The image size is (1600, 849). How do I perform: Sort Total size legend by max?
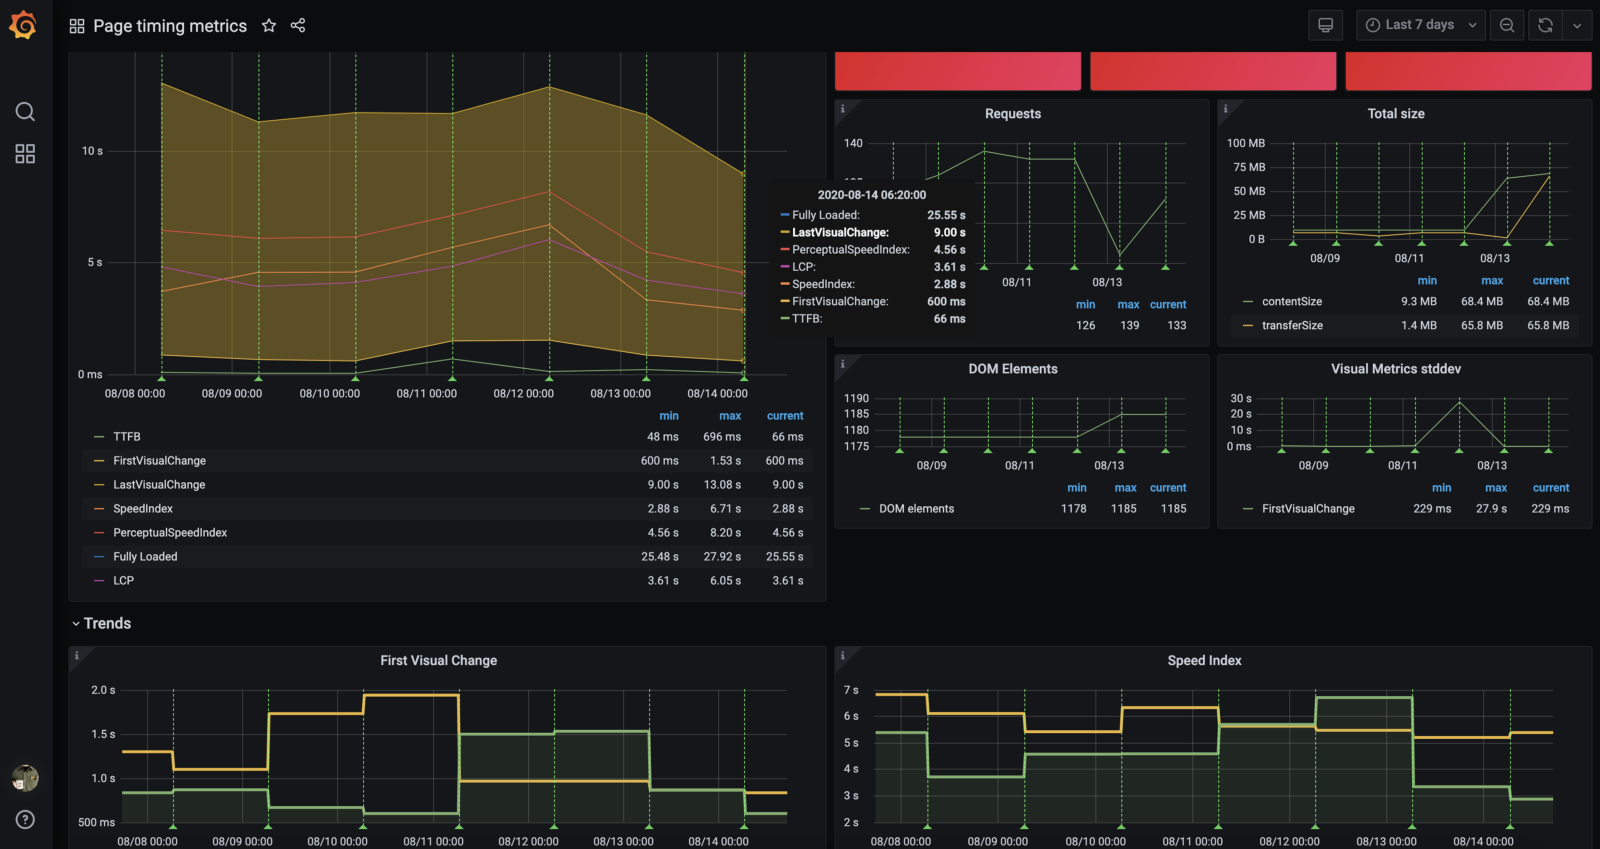click(x=1492, y=281)
